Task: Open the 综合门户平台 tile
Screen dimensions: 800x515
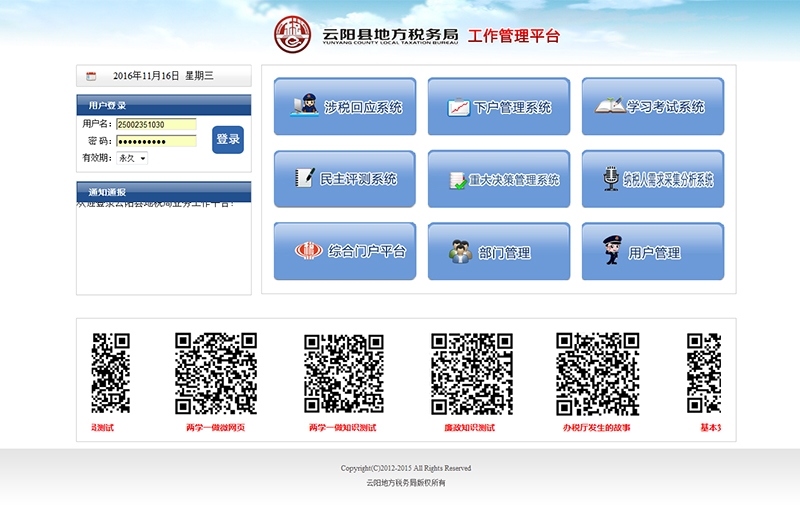Action: (x=345, y=251)
